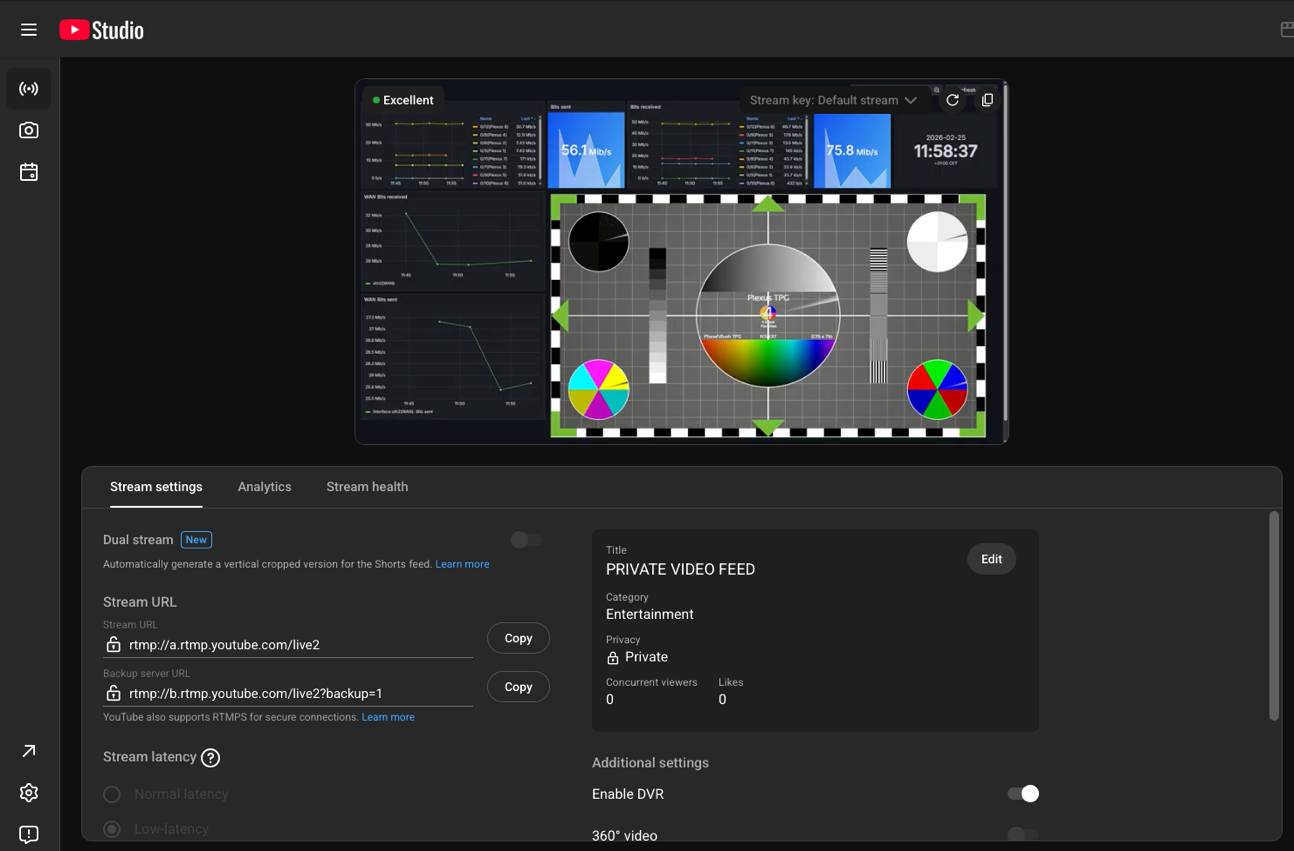Click the lock icon beside Backup server URL
Screen dimensions: 1294x851
(114, 693)
